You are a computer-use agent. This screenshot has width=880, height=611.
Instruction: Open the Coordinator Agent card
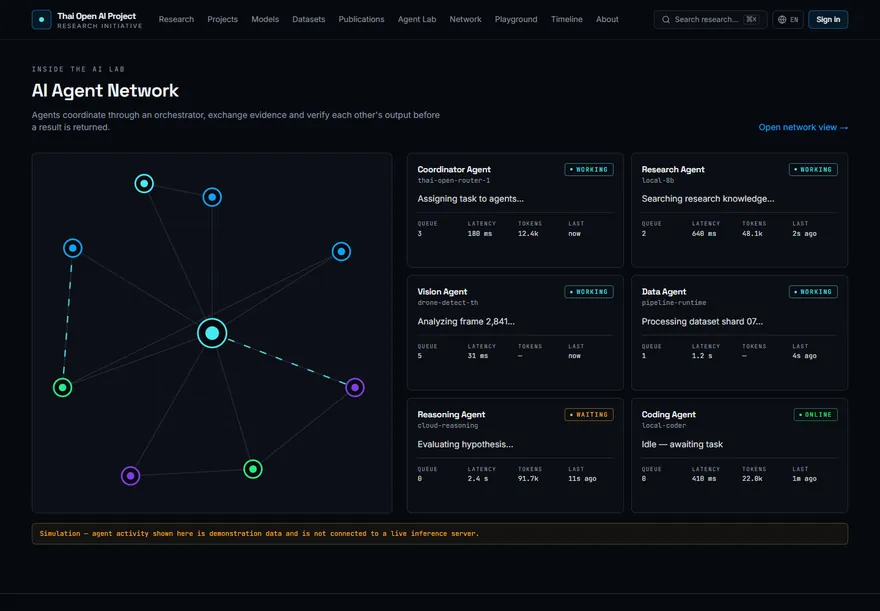click(x=515, y=210)
